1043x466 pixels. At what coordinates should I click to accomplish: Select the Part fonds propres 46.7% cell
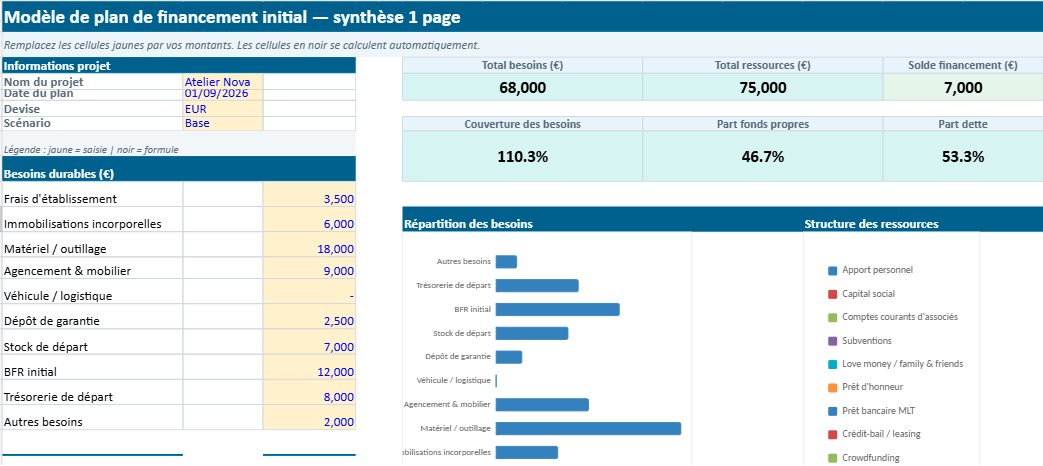pos(762,157)
